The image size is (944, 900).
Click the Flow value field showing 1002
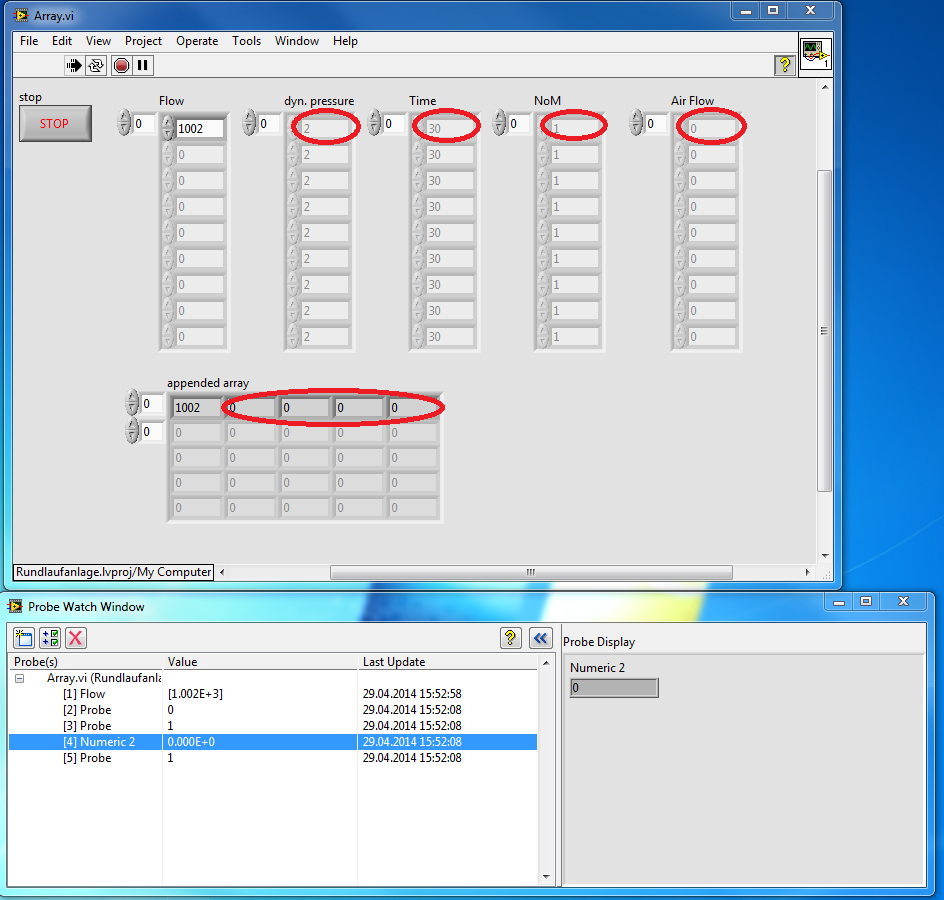(x=199, y=128)
